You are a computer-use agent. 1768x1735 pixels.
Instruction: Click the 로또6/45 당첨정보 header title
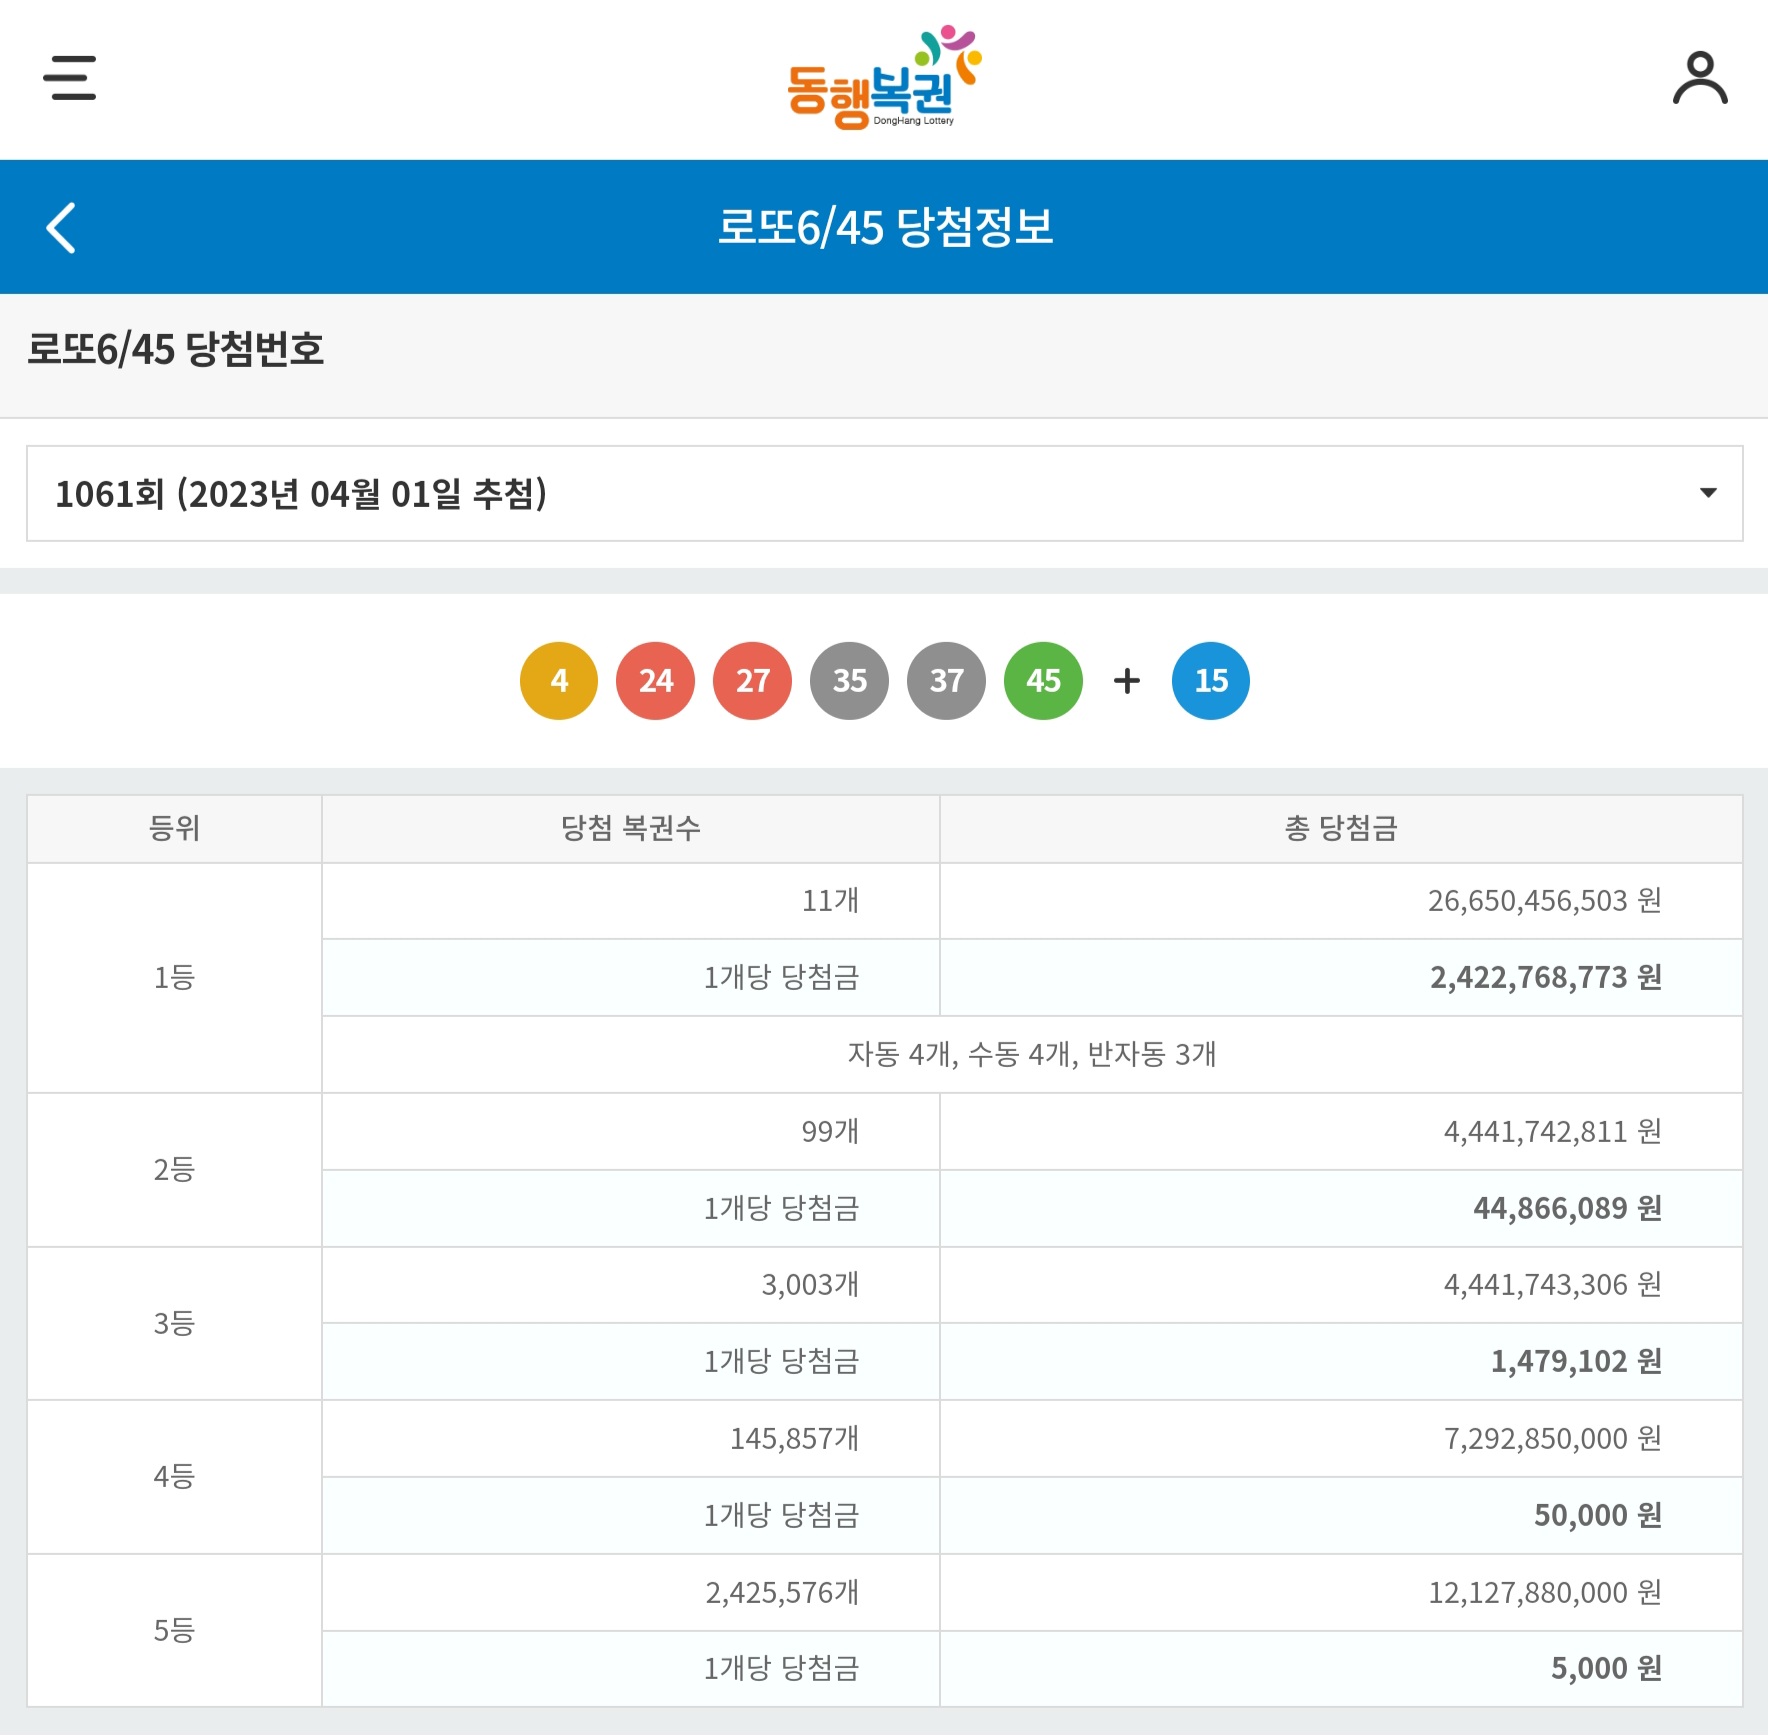(x=885, y=227)
